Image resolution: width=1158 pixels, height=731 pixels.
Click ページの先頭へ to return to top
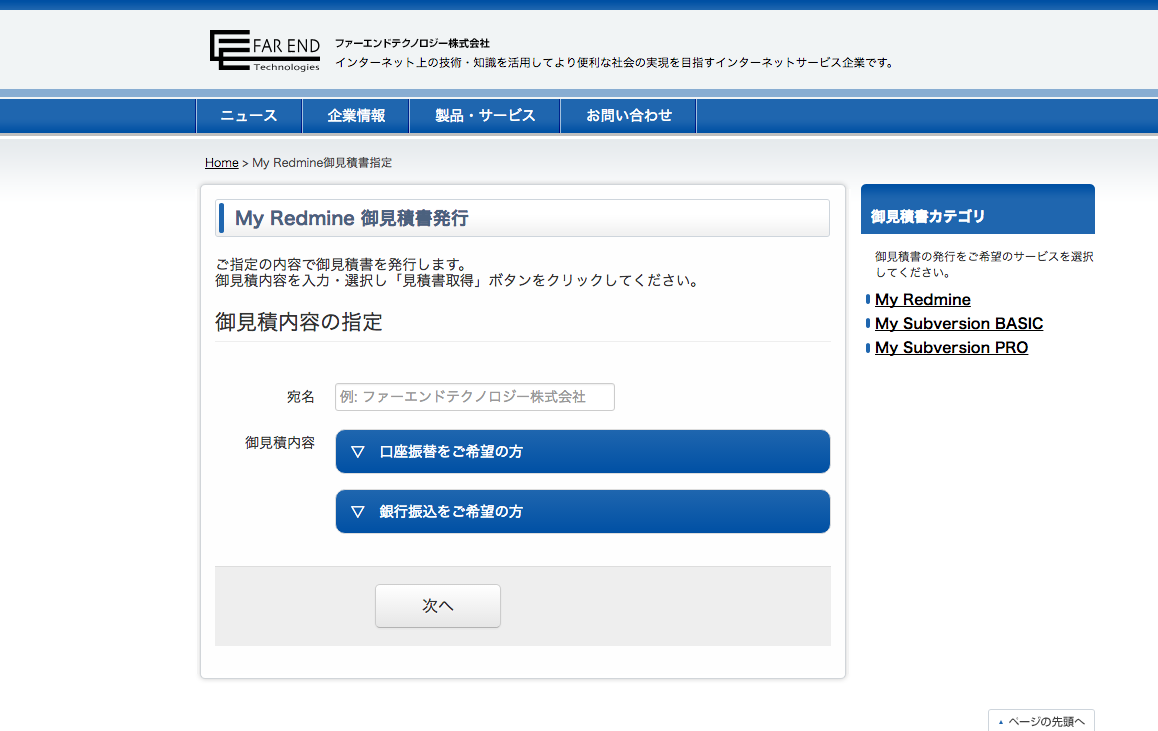point(1041,721)
